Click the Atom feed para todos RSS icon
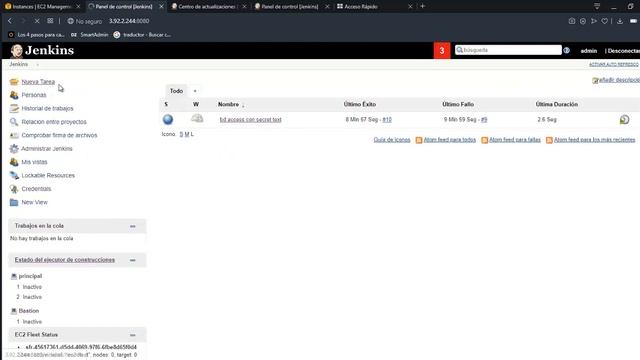This screenshot has width=640, height=360. [419, 140]
